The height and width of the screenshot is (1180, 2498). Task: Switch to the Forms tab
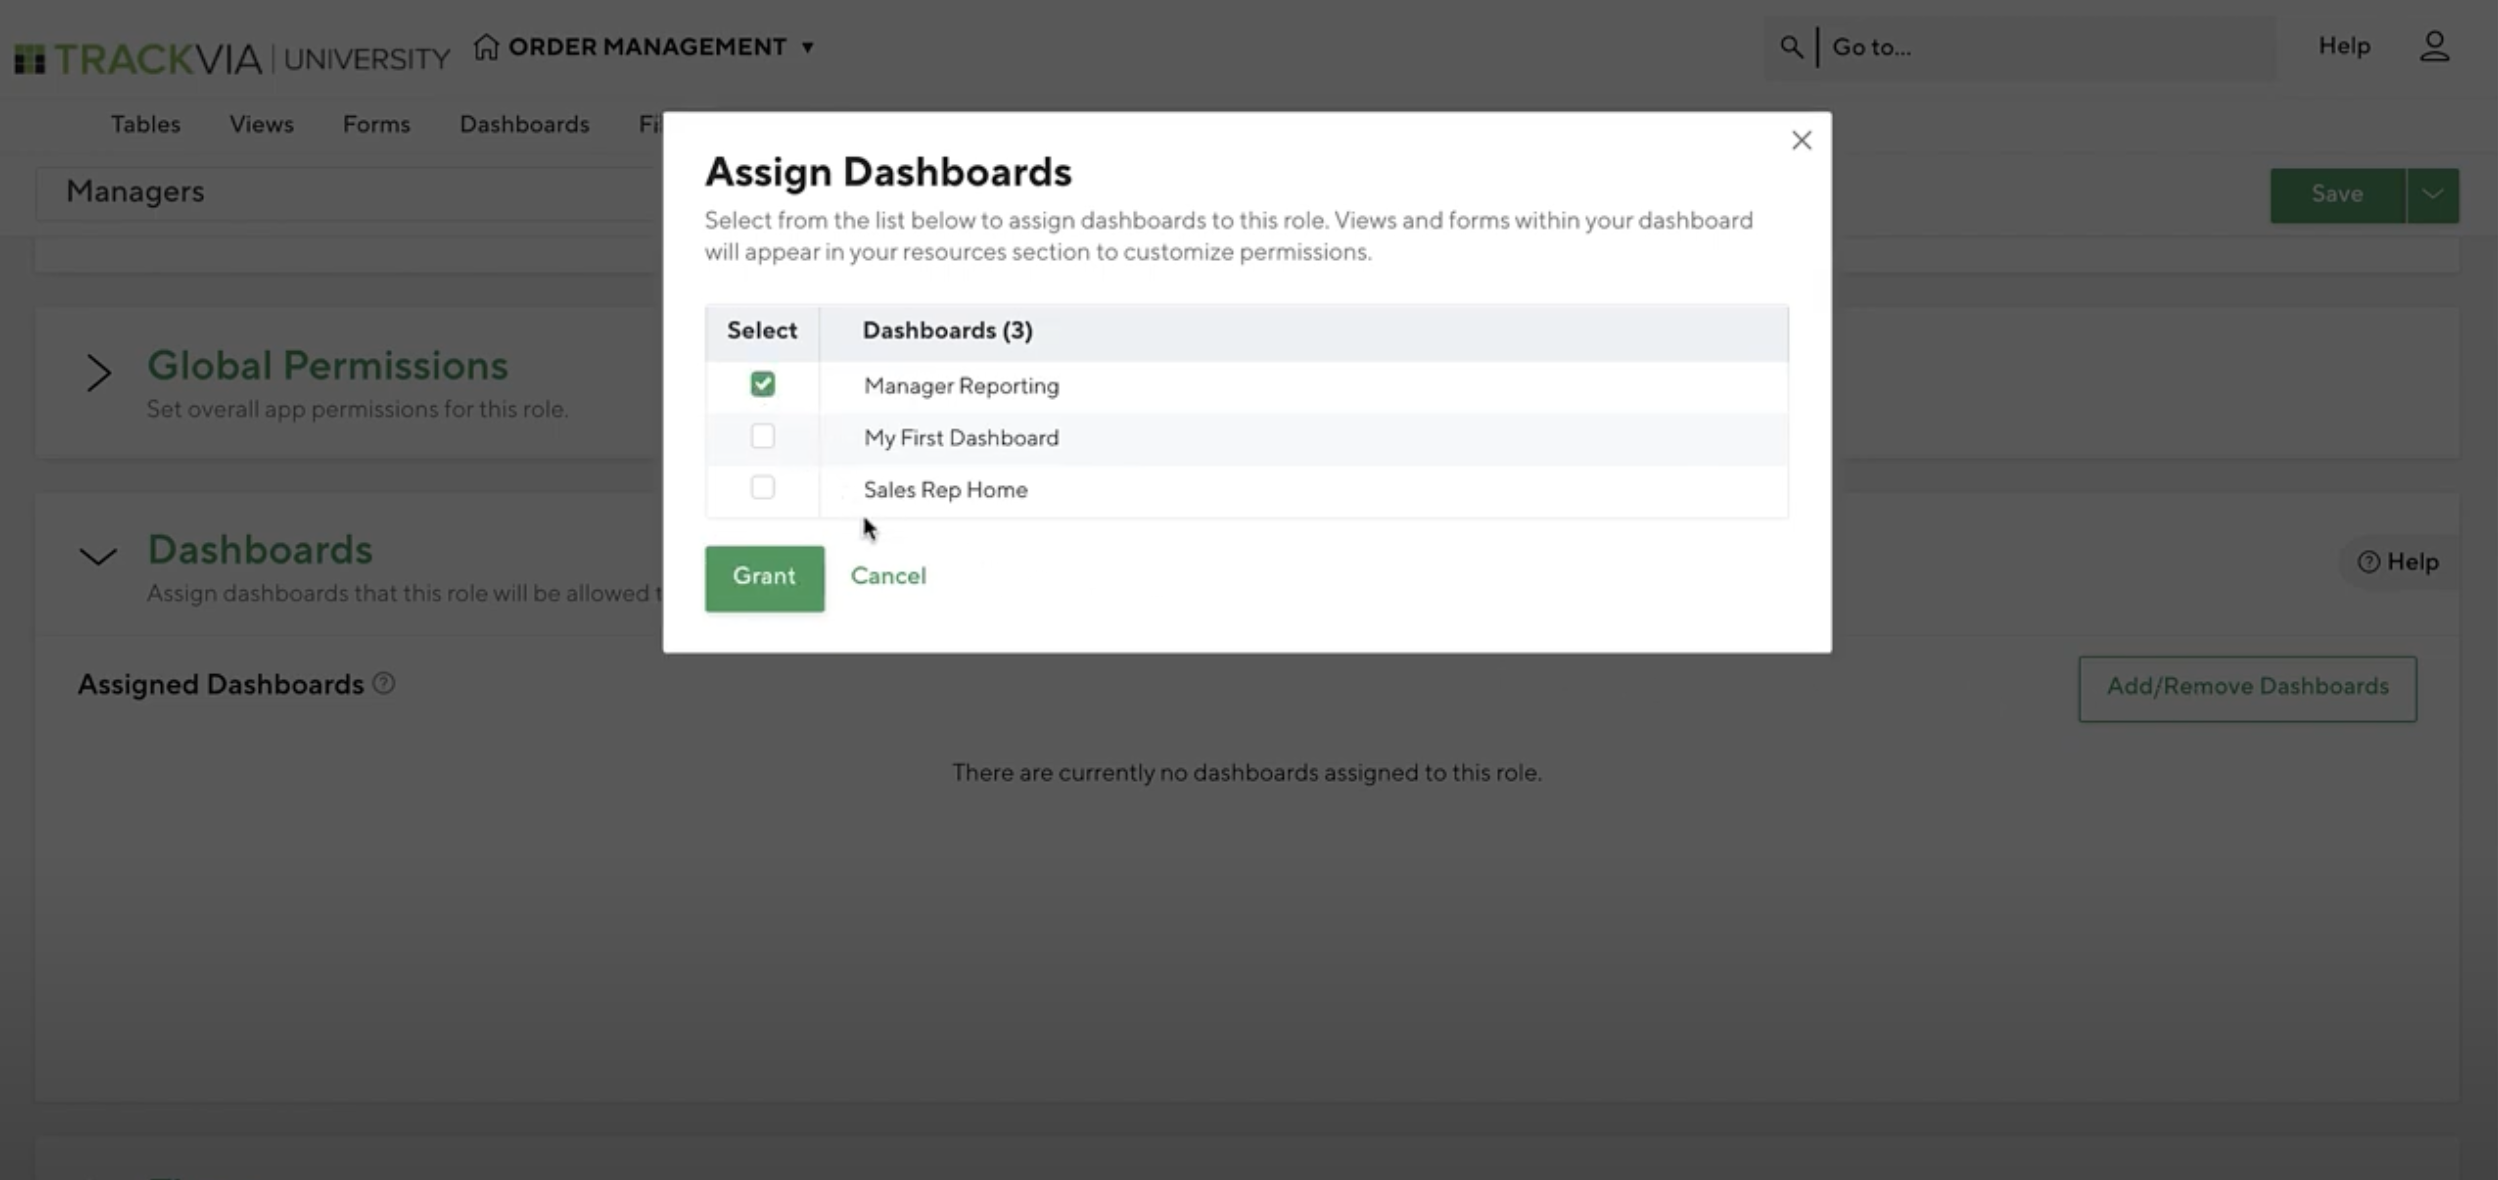click(376, 124)
